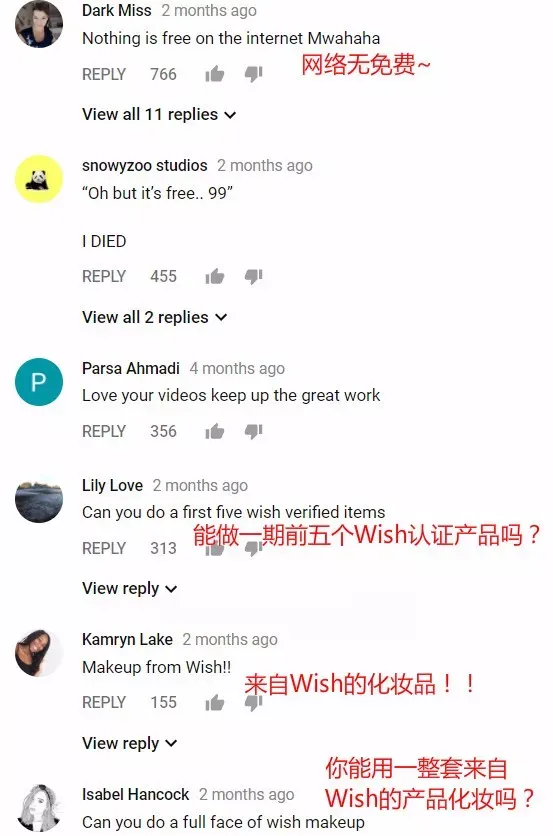Expand View reply under Lily Love's comment
Screen dimensions: 553x836
130,589
